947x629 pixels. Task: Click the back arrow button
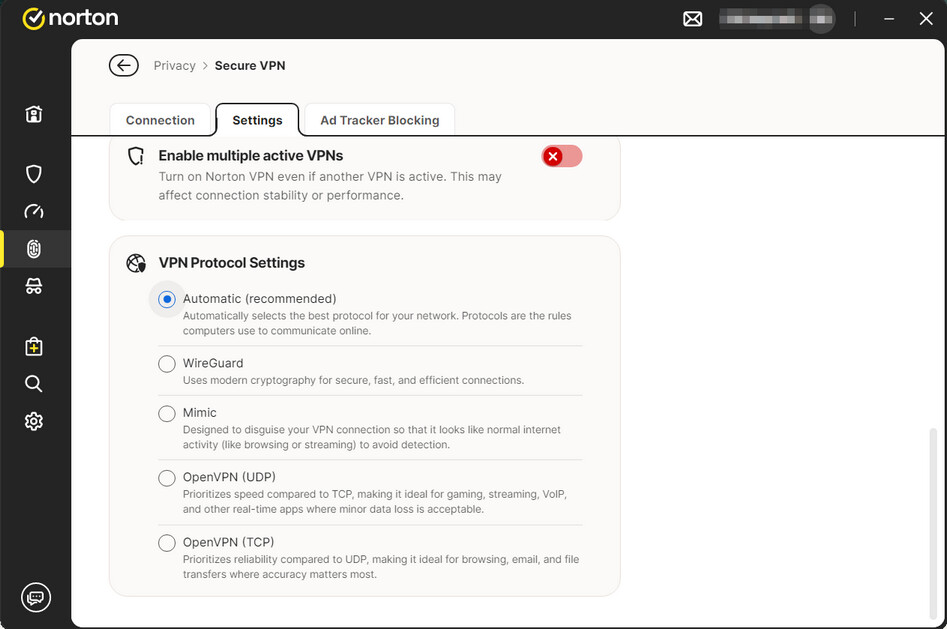[x=124, y=66]
